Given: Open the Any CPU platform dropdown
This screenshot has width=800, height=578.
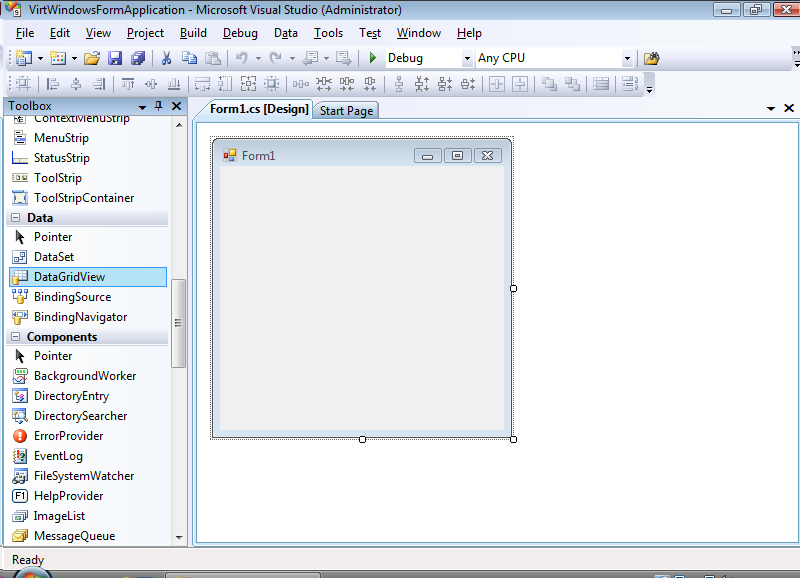Looking at the screenshot, I should point(627,58).
